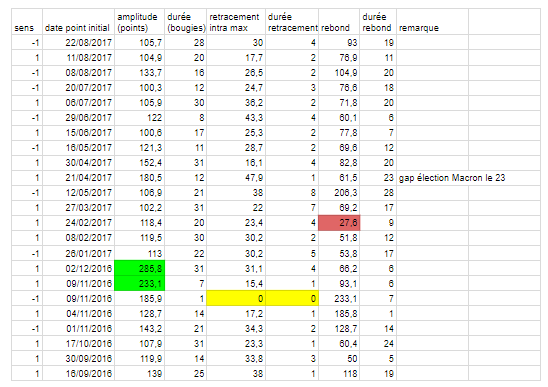Click the 'durée retracement' header cell
Screen dimensions: 548x387
click(x=292, y=22)
